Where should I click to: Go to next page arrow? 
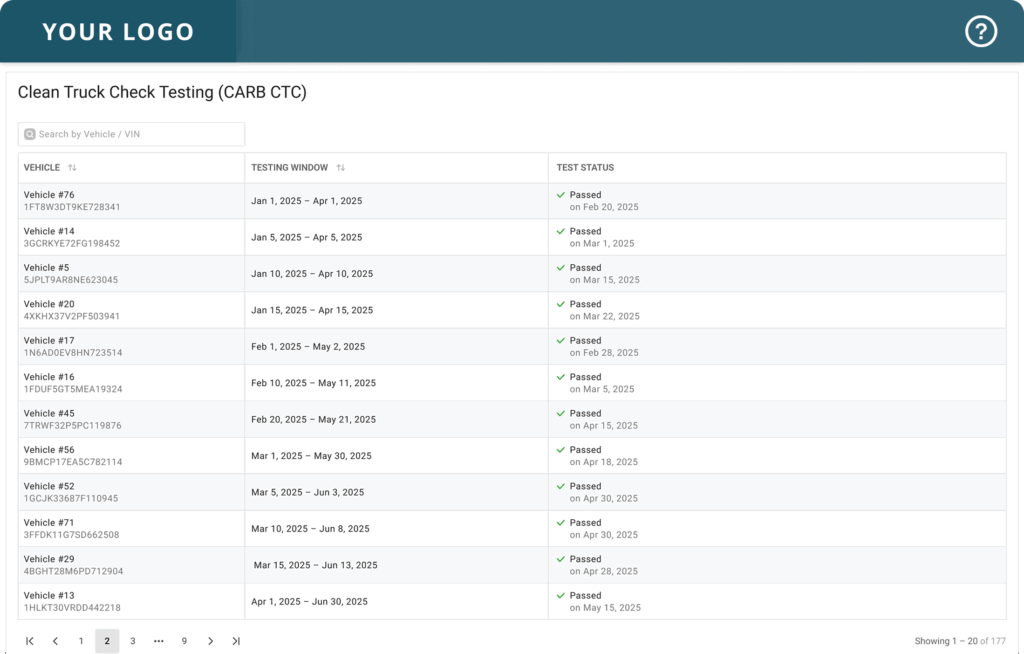[x=210, y=641]
